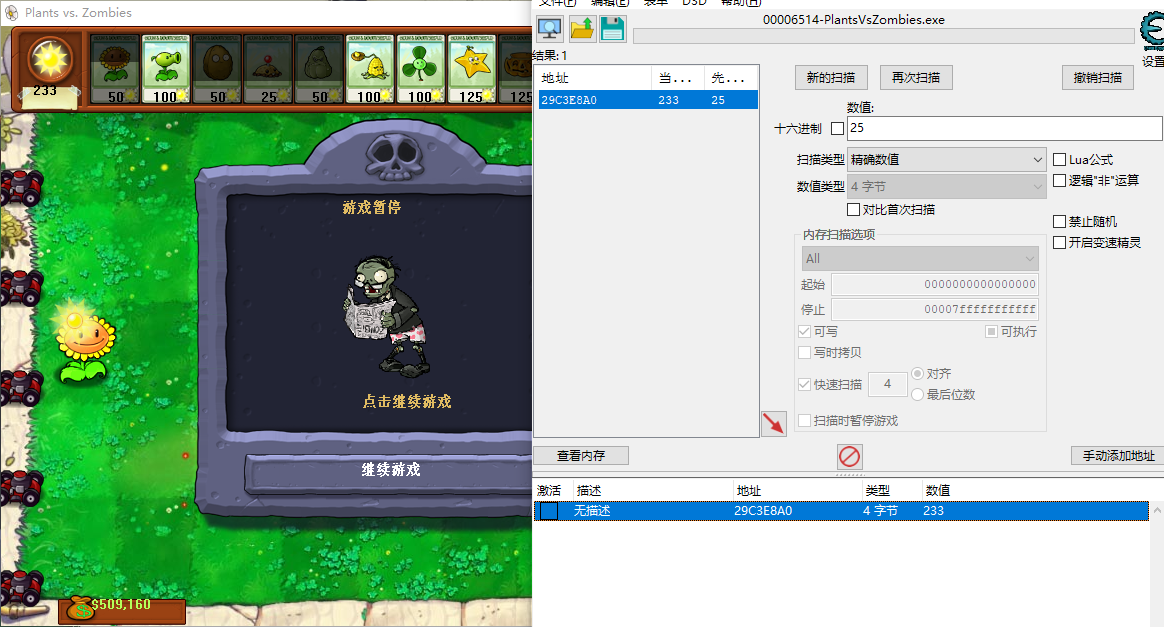Click the 再次扫描 next scan button
The image size is (1164, 627).
[916, 77]
